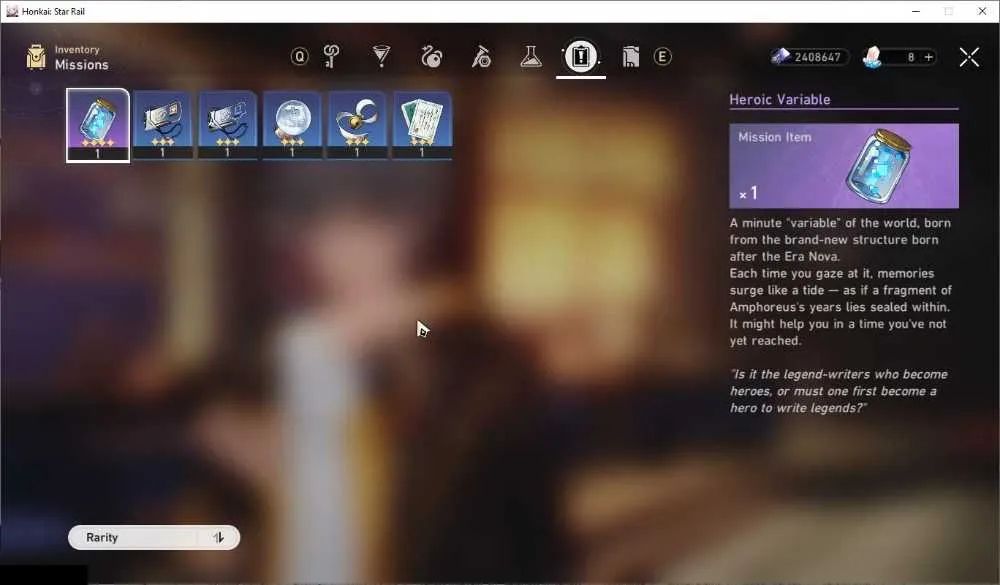
Task: Select the pickaxe and nut materials tab
Action: [x=481, y=57]
